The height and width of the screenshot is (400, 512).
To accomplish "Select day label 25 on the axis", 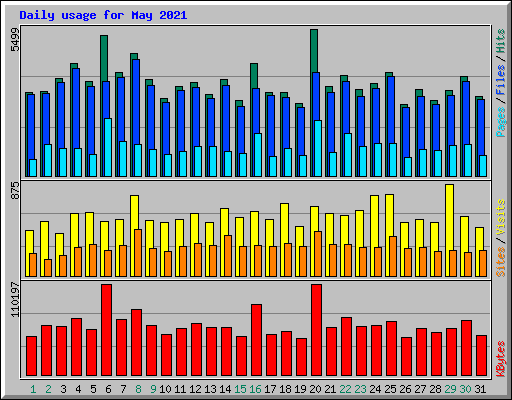I will [390, 389].
